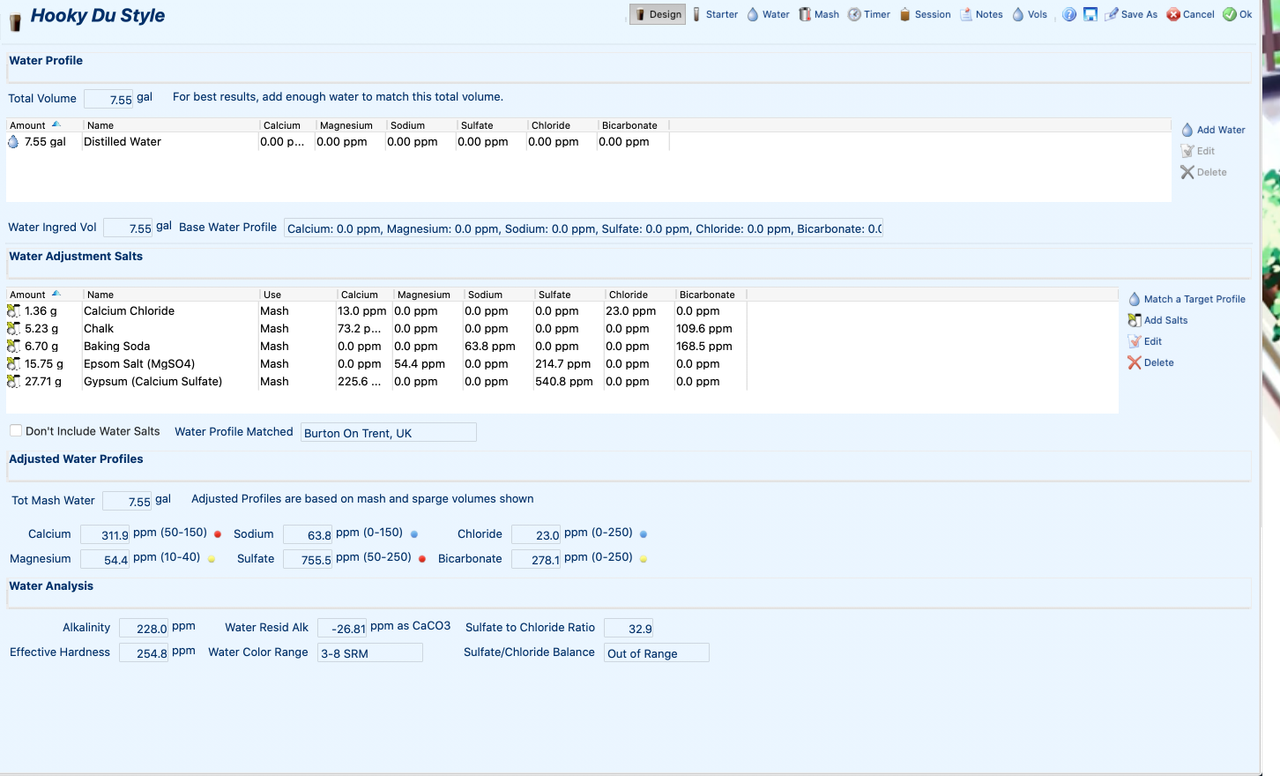Screen dimensions: 1280x776
Task: Sort salts list by Amount column header
Action: tap(44, 294)
